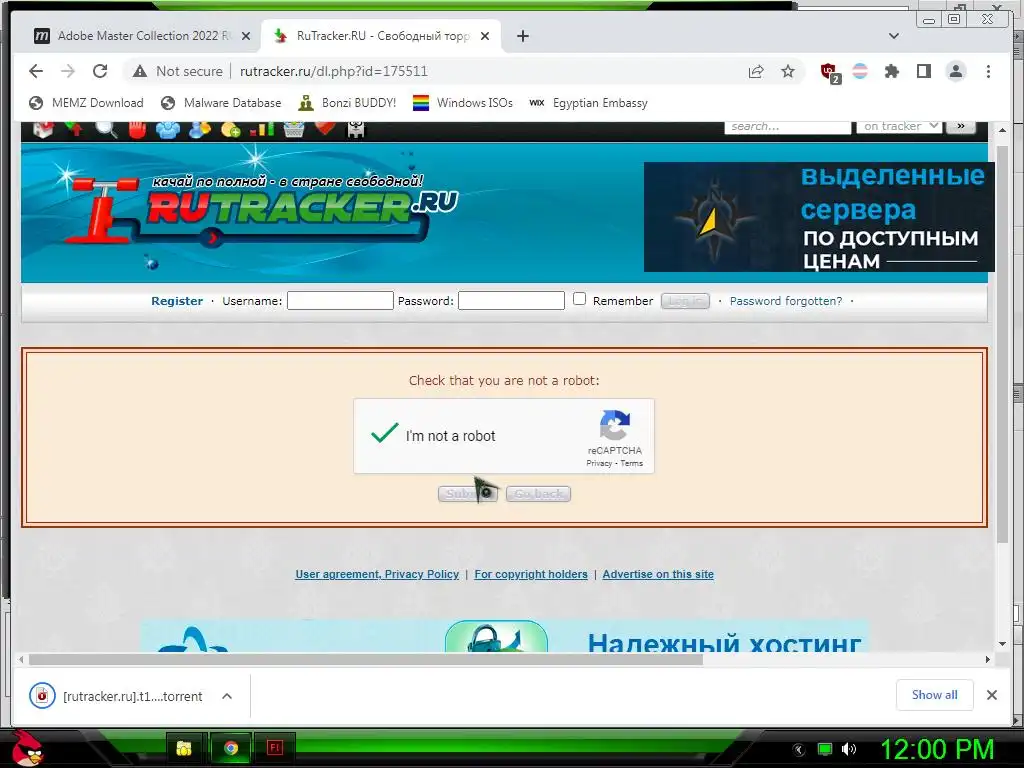Click the red and green arrows tracker icon
The height and width of the screenshot is (768, 1024).
pos(74,129)
